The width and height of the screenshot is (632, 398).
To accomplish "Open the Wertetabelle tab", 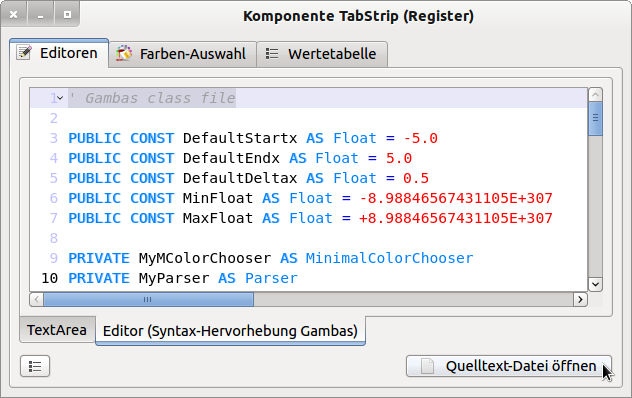I will pyautogui.click(x=322, y=54).
